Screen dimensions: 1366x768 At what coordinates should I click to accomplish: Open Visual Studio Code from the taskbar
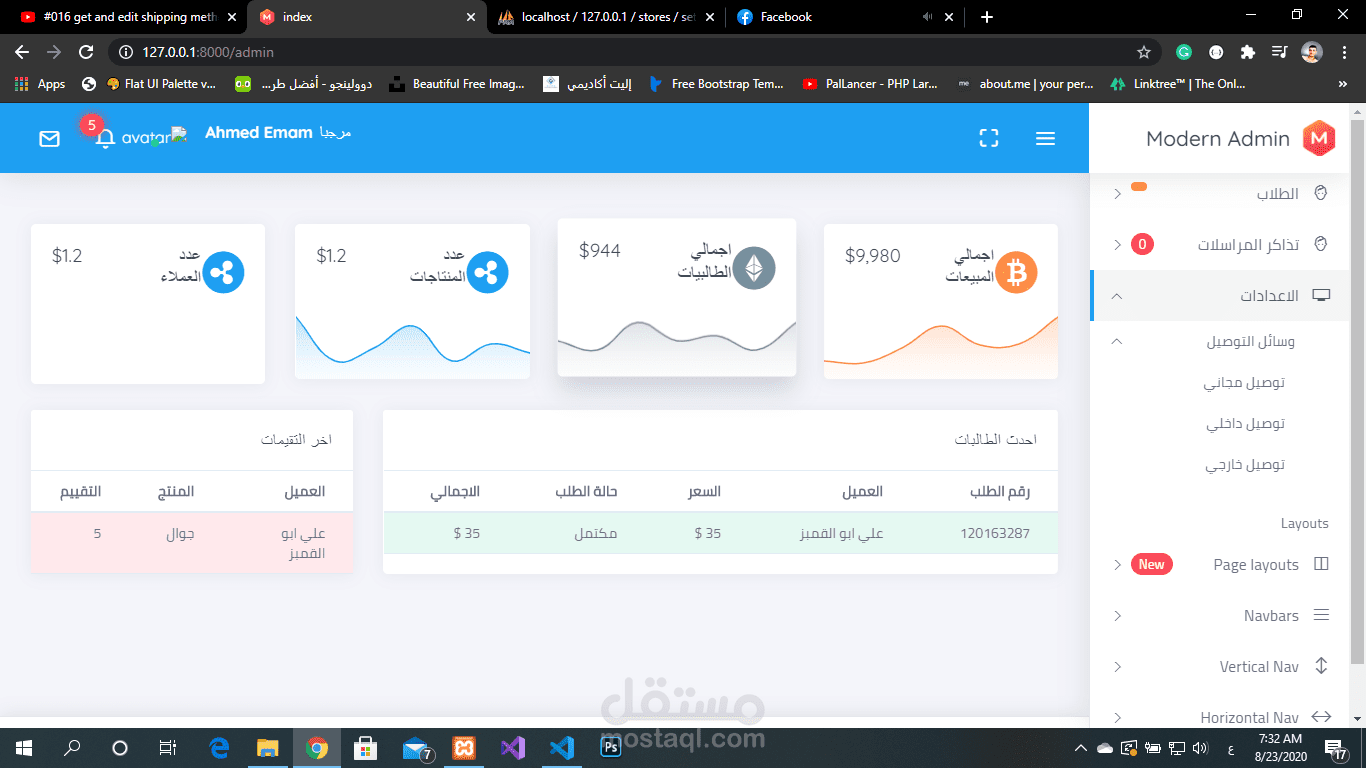click(x=562, y=748)
